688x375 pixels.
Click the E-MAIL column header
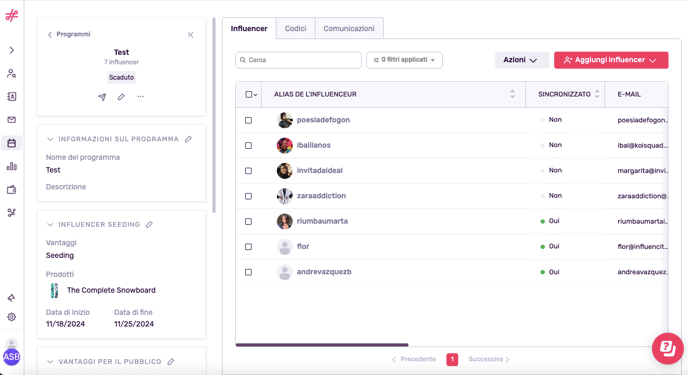(x=629, y=94)
